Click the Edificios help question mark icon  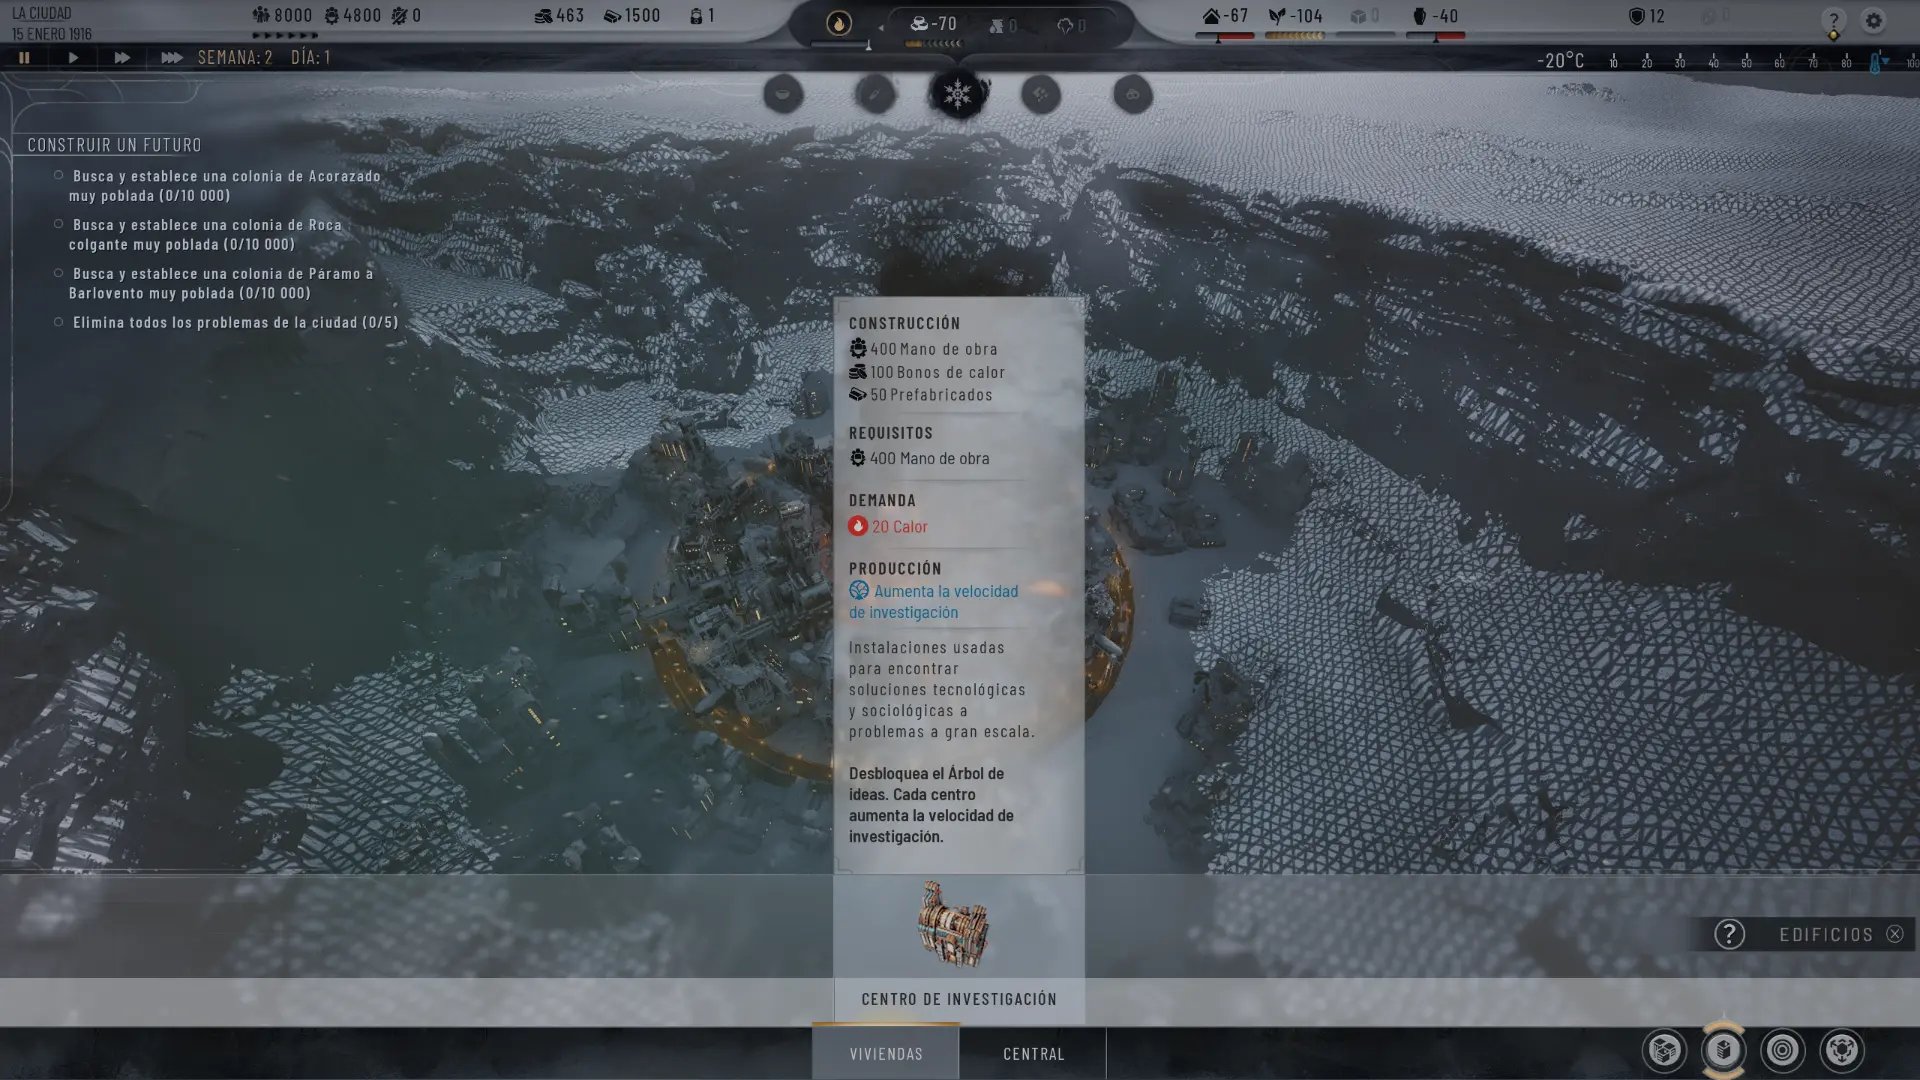point(1729,934)
